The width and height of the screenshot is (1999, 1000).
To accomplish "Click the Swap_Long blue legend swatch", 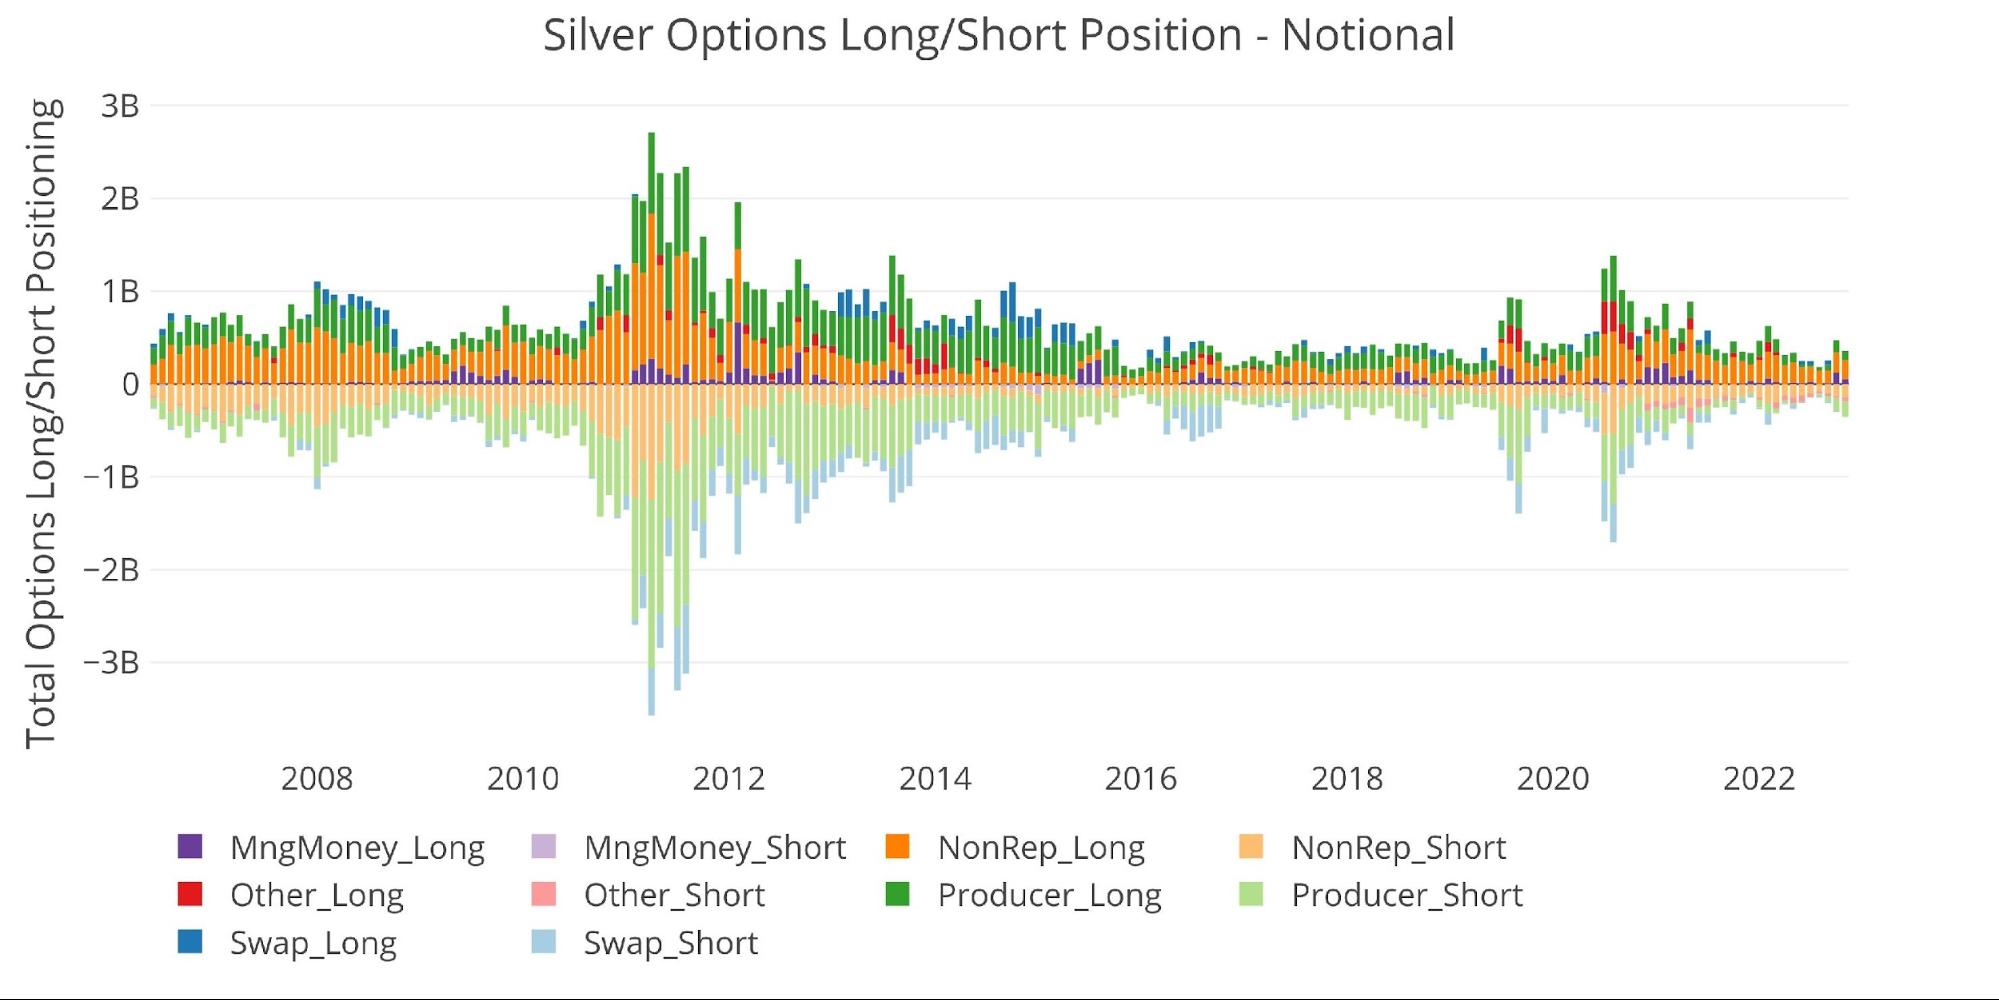I will [190, 942].
